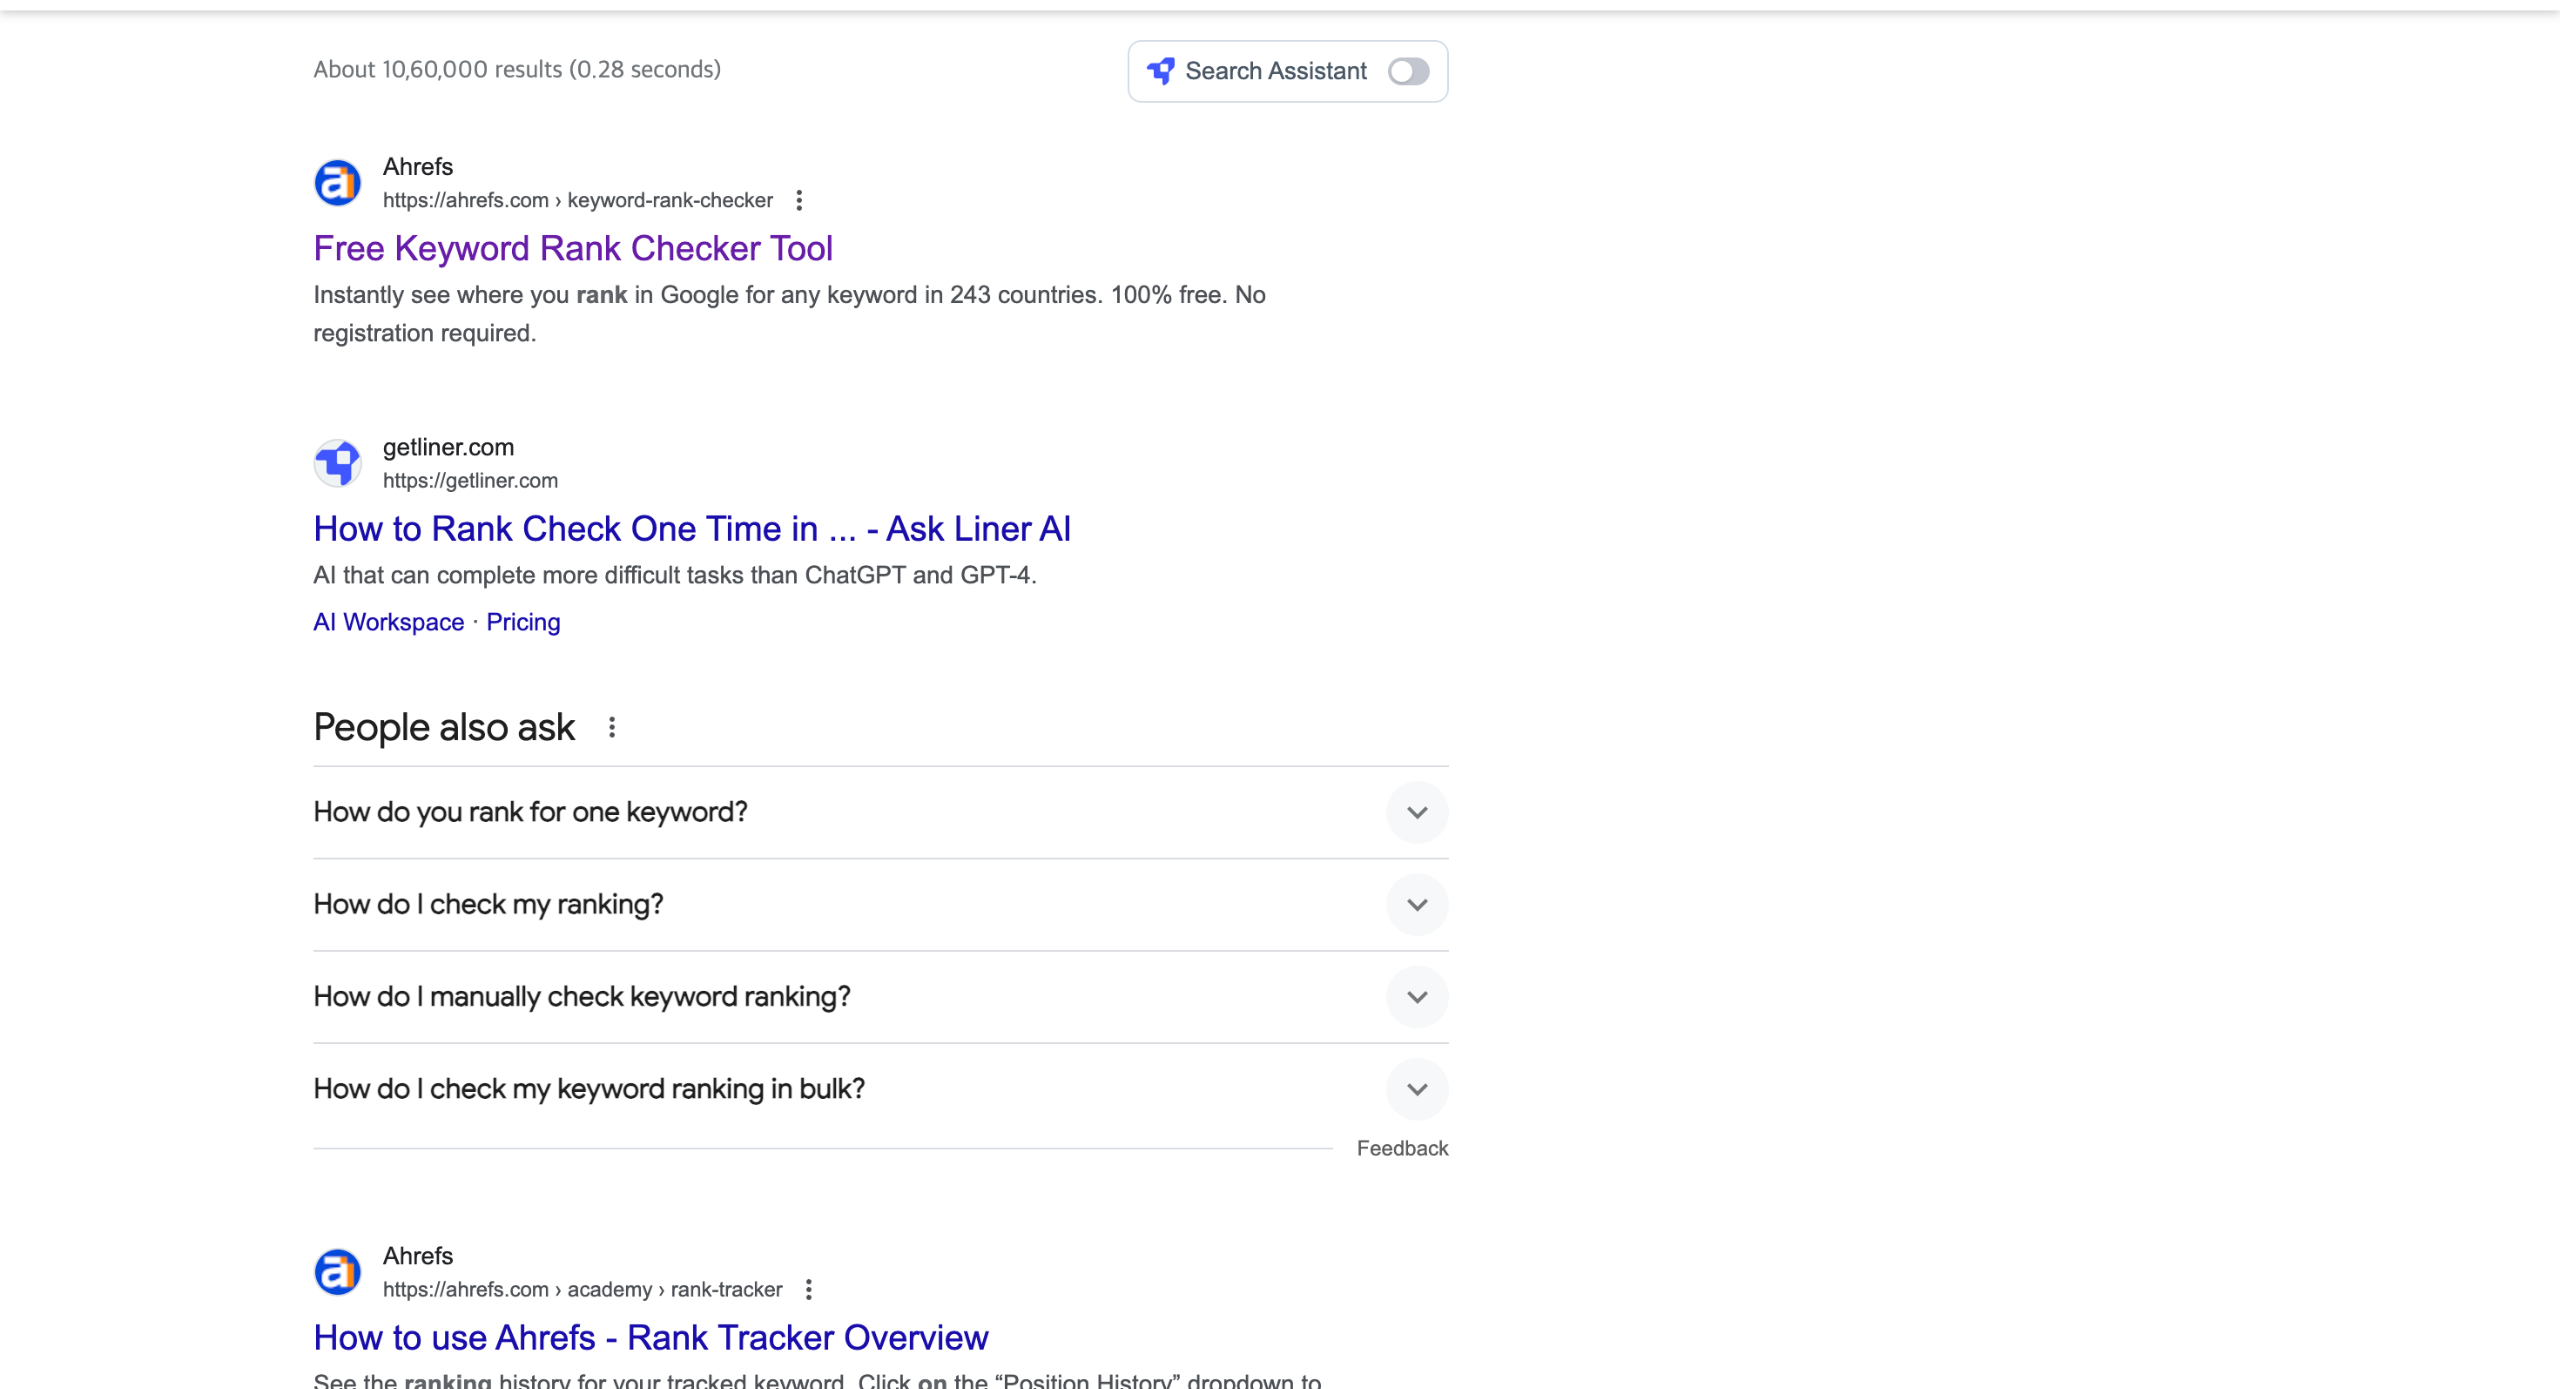Open "How to Rank Check One Time" Liner link
This screenshot has width=2560, height=1389.
(x=692, y=528)
